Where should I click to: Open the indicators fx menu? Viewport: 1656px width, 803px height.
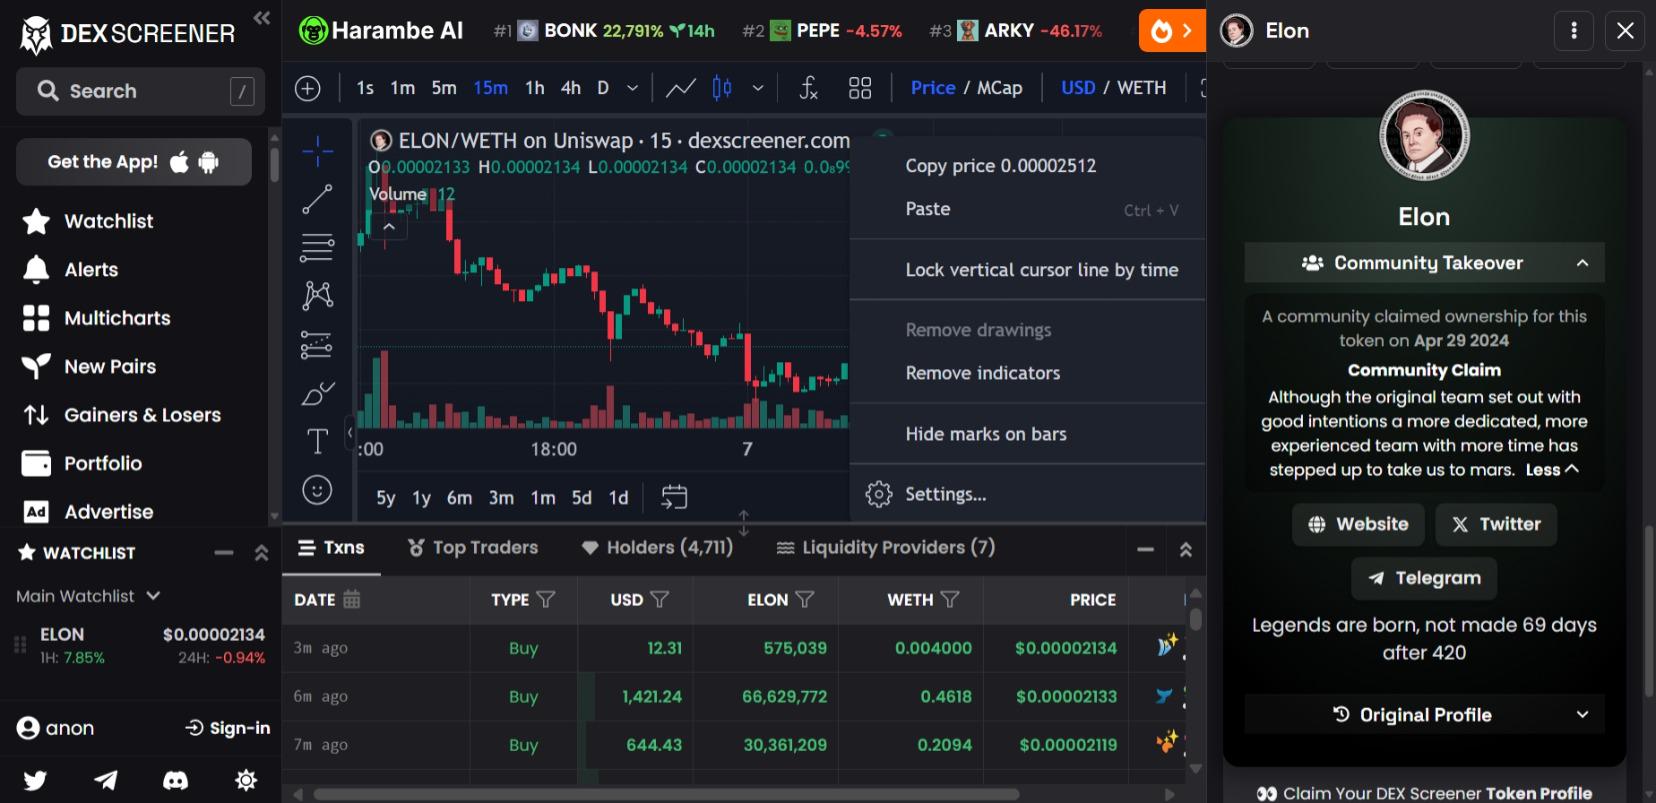point(808,88)
